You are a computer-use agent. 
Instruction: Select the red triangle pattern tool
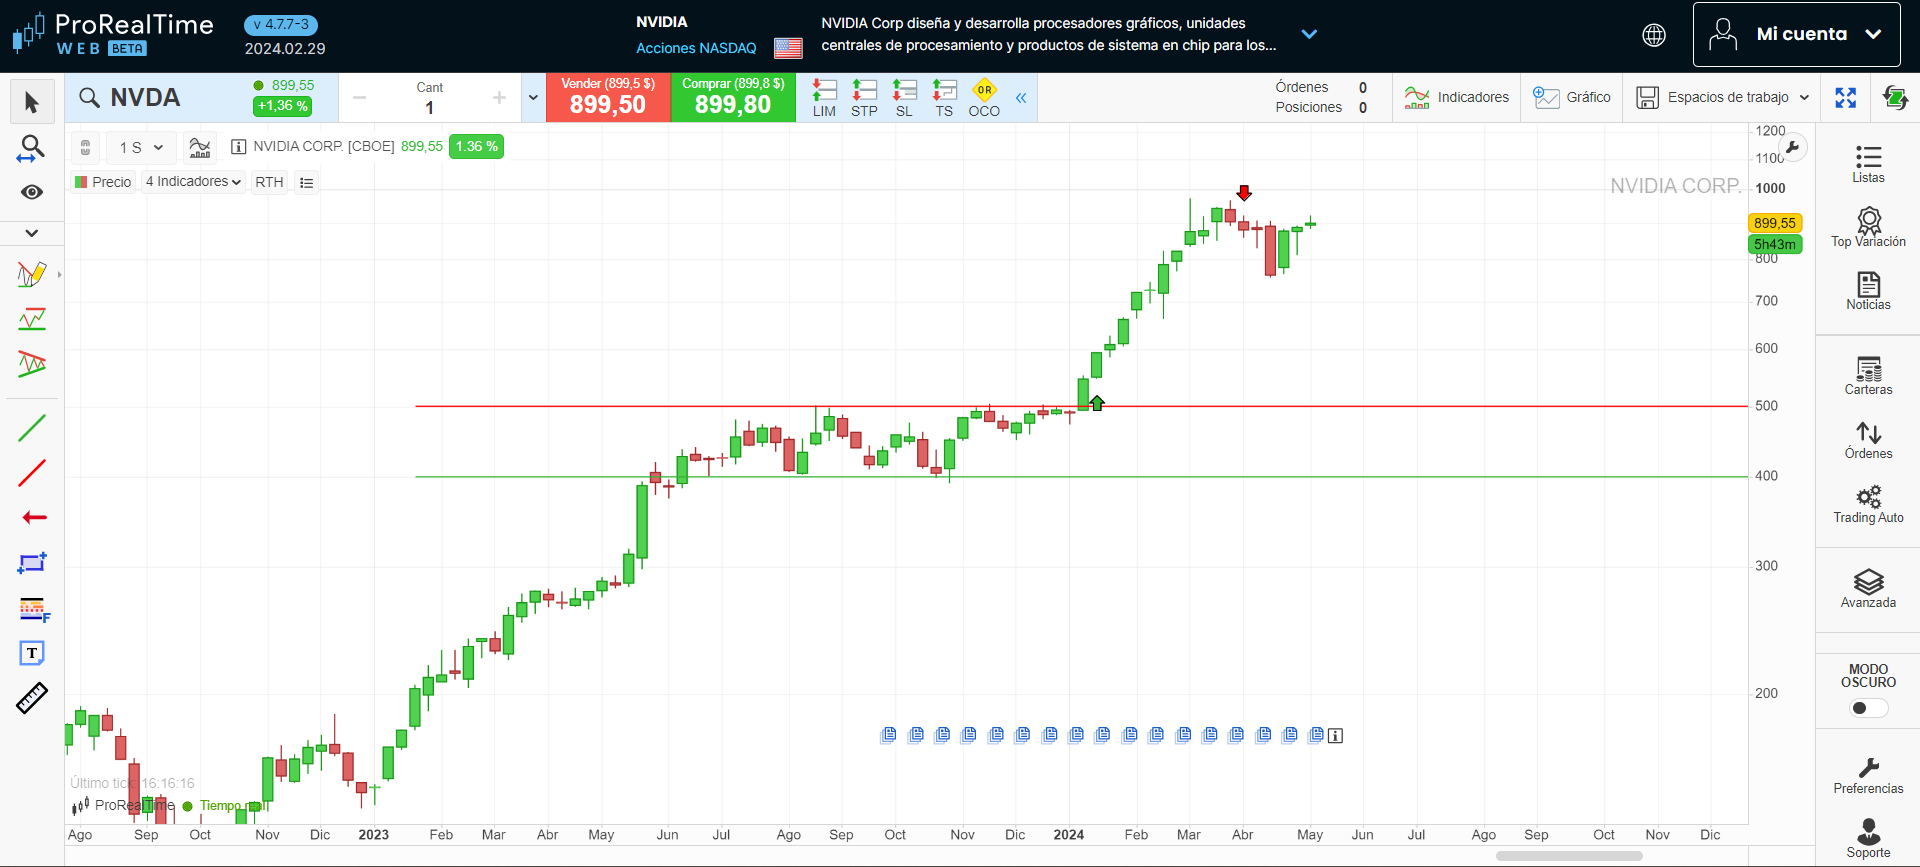pyautogui.click(x=32, y=364)
